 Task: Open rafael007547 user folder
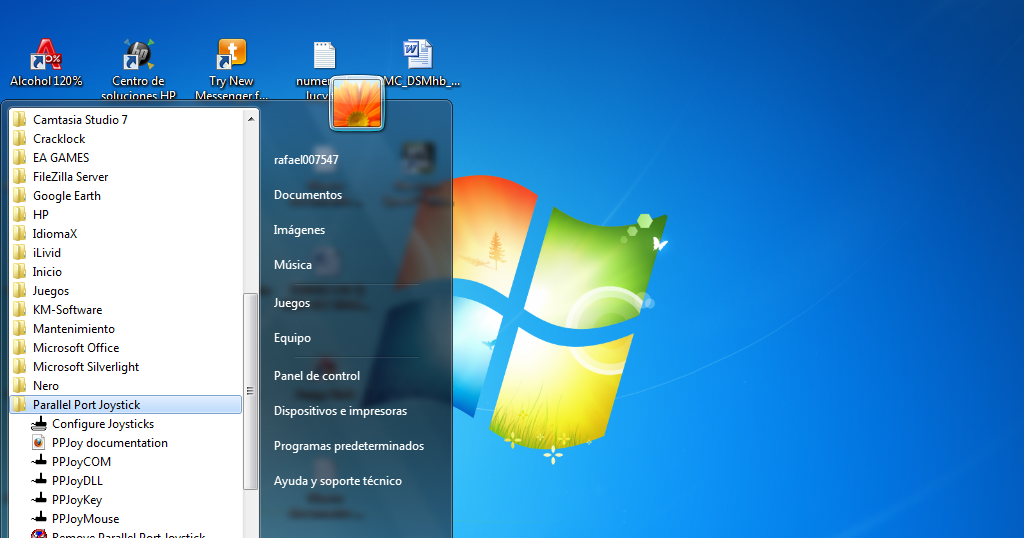pos(306,159)
